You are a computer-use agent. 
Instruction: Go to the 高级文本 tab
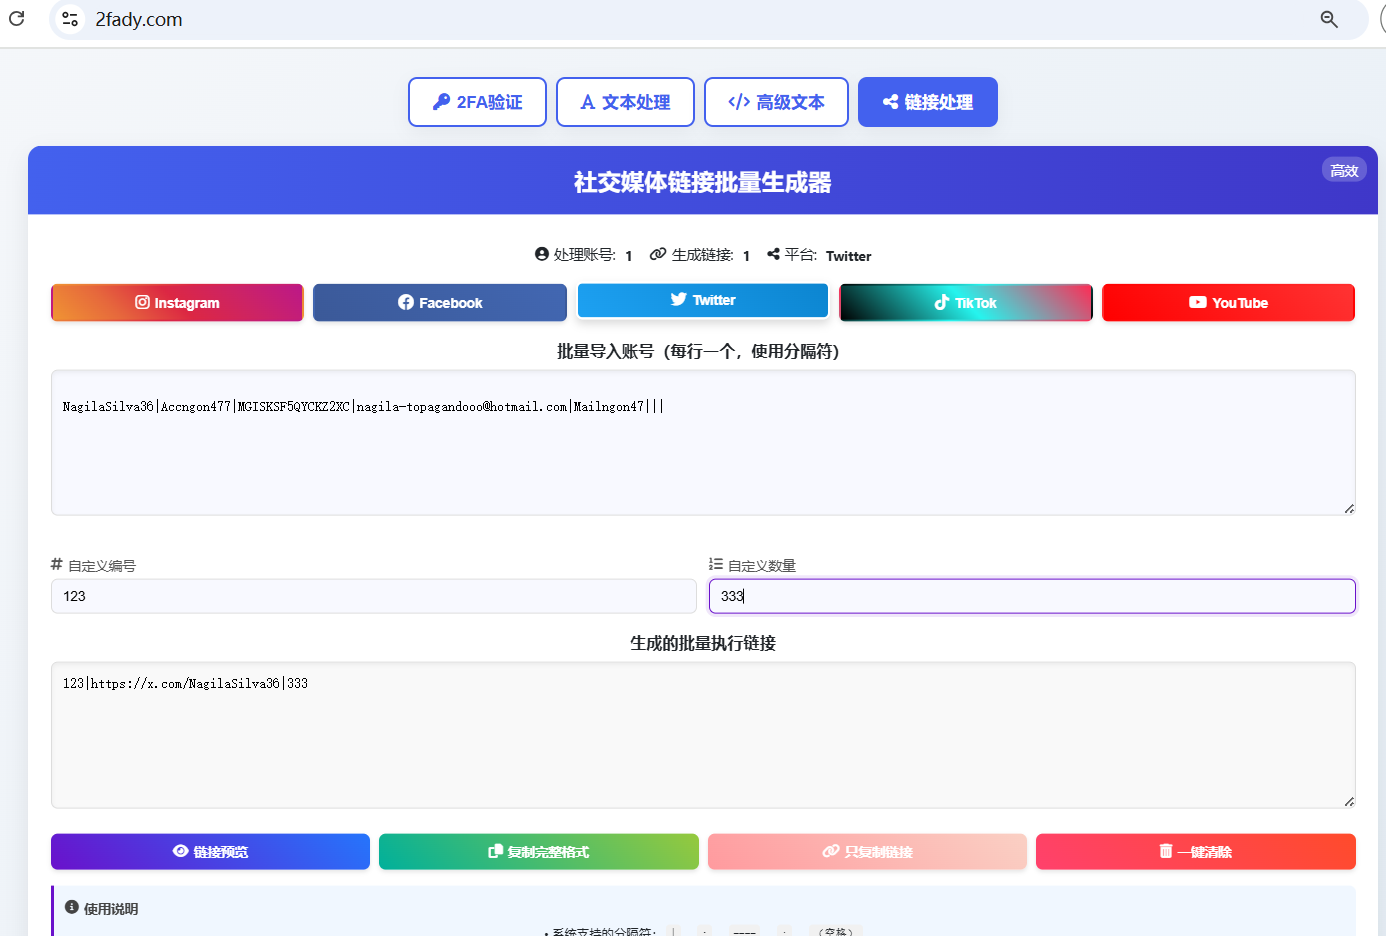click(776, 102)
